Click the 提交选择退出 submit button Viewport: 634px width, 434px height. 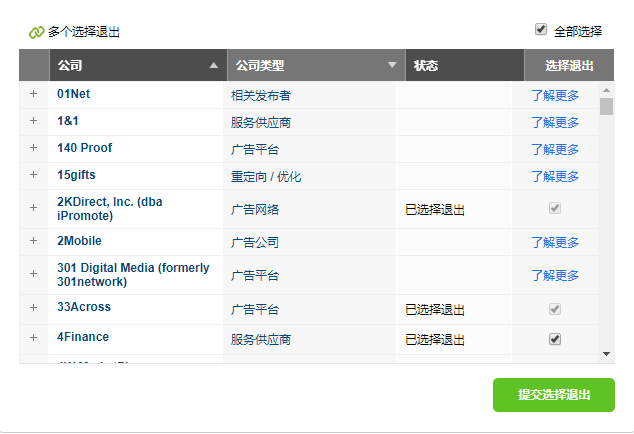pos(553,395)
